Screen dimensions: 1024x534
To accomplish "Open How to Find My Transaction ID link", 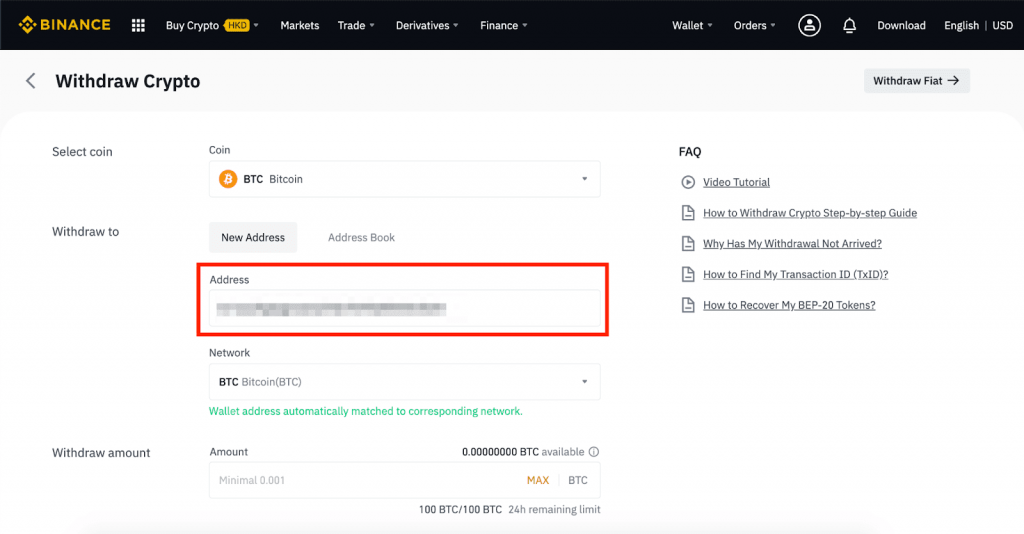I will point(795,274).
